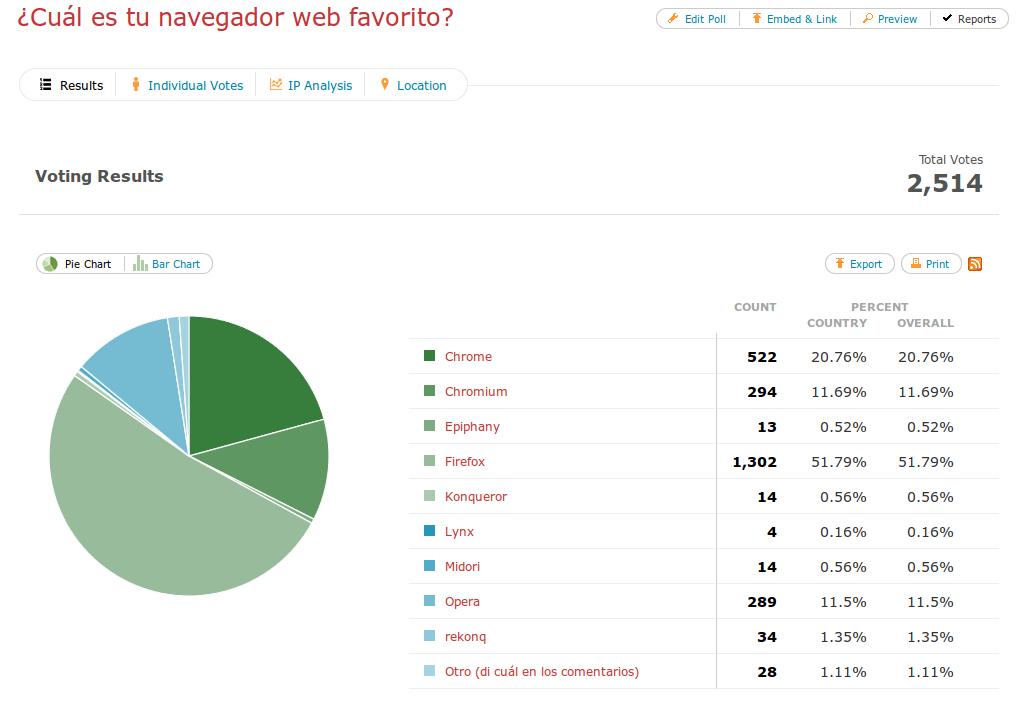Click the printer icon on Print button

click(x=915, y=264)
